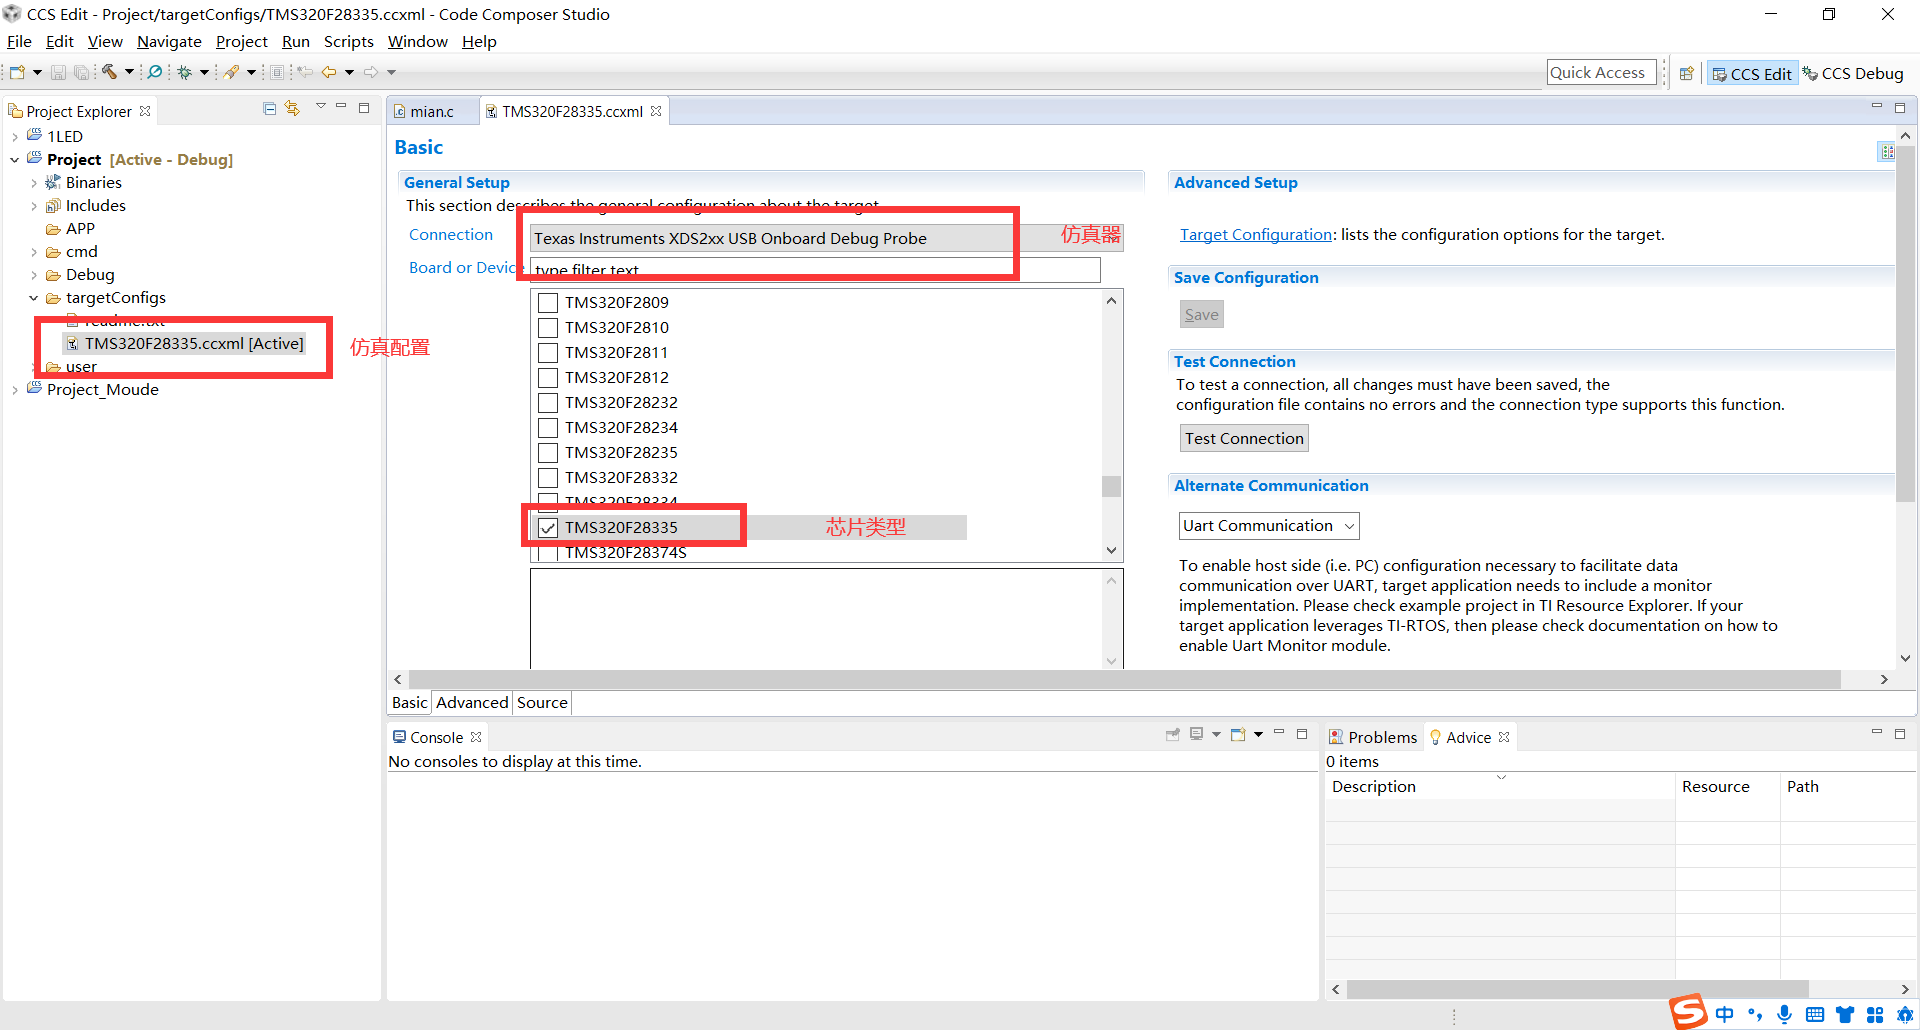Click the Display Selected Console monitor icon

(x=1197, y=734)
